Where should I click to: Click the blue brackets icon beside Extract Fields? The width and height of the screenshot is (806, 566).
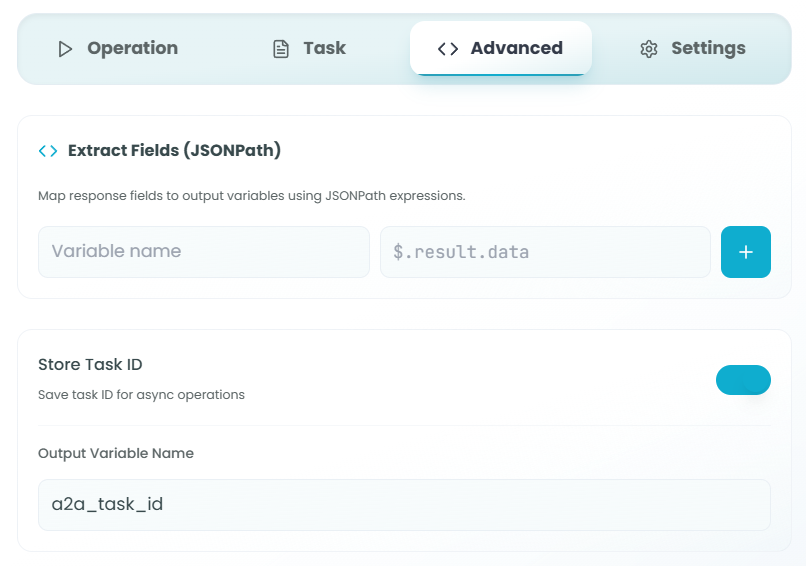click(x=48, y=151)
